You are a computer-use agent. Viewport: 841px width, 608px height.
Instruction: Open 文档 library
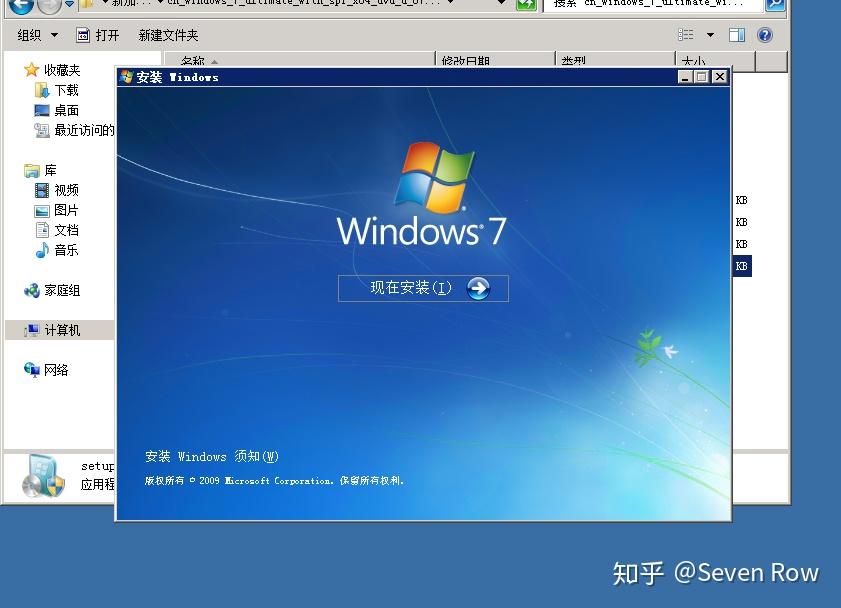click(67, 230)
